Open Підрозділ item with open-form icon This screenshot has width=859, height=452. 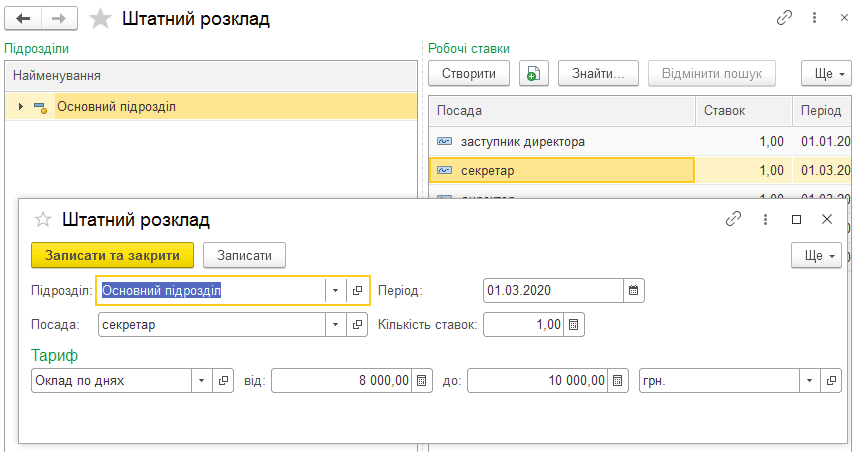coord(357,290)
